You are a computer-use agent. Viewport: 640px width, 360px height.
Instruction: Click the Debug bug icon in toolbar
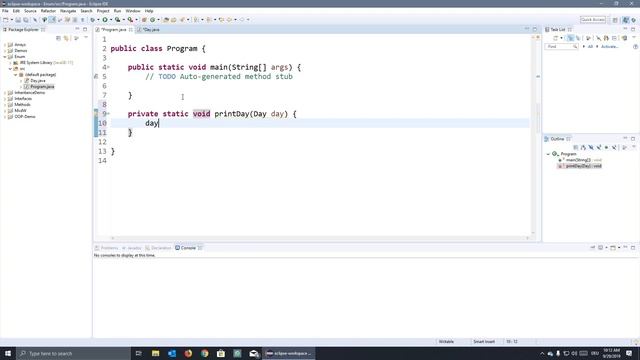[93, 20]
